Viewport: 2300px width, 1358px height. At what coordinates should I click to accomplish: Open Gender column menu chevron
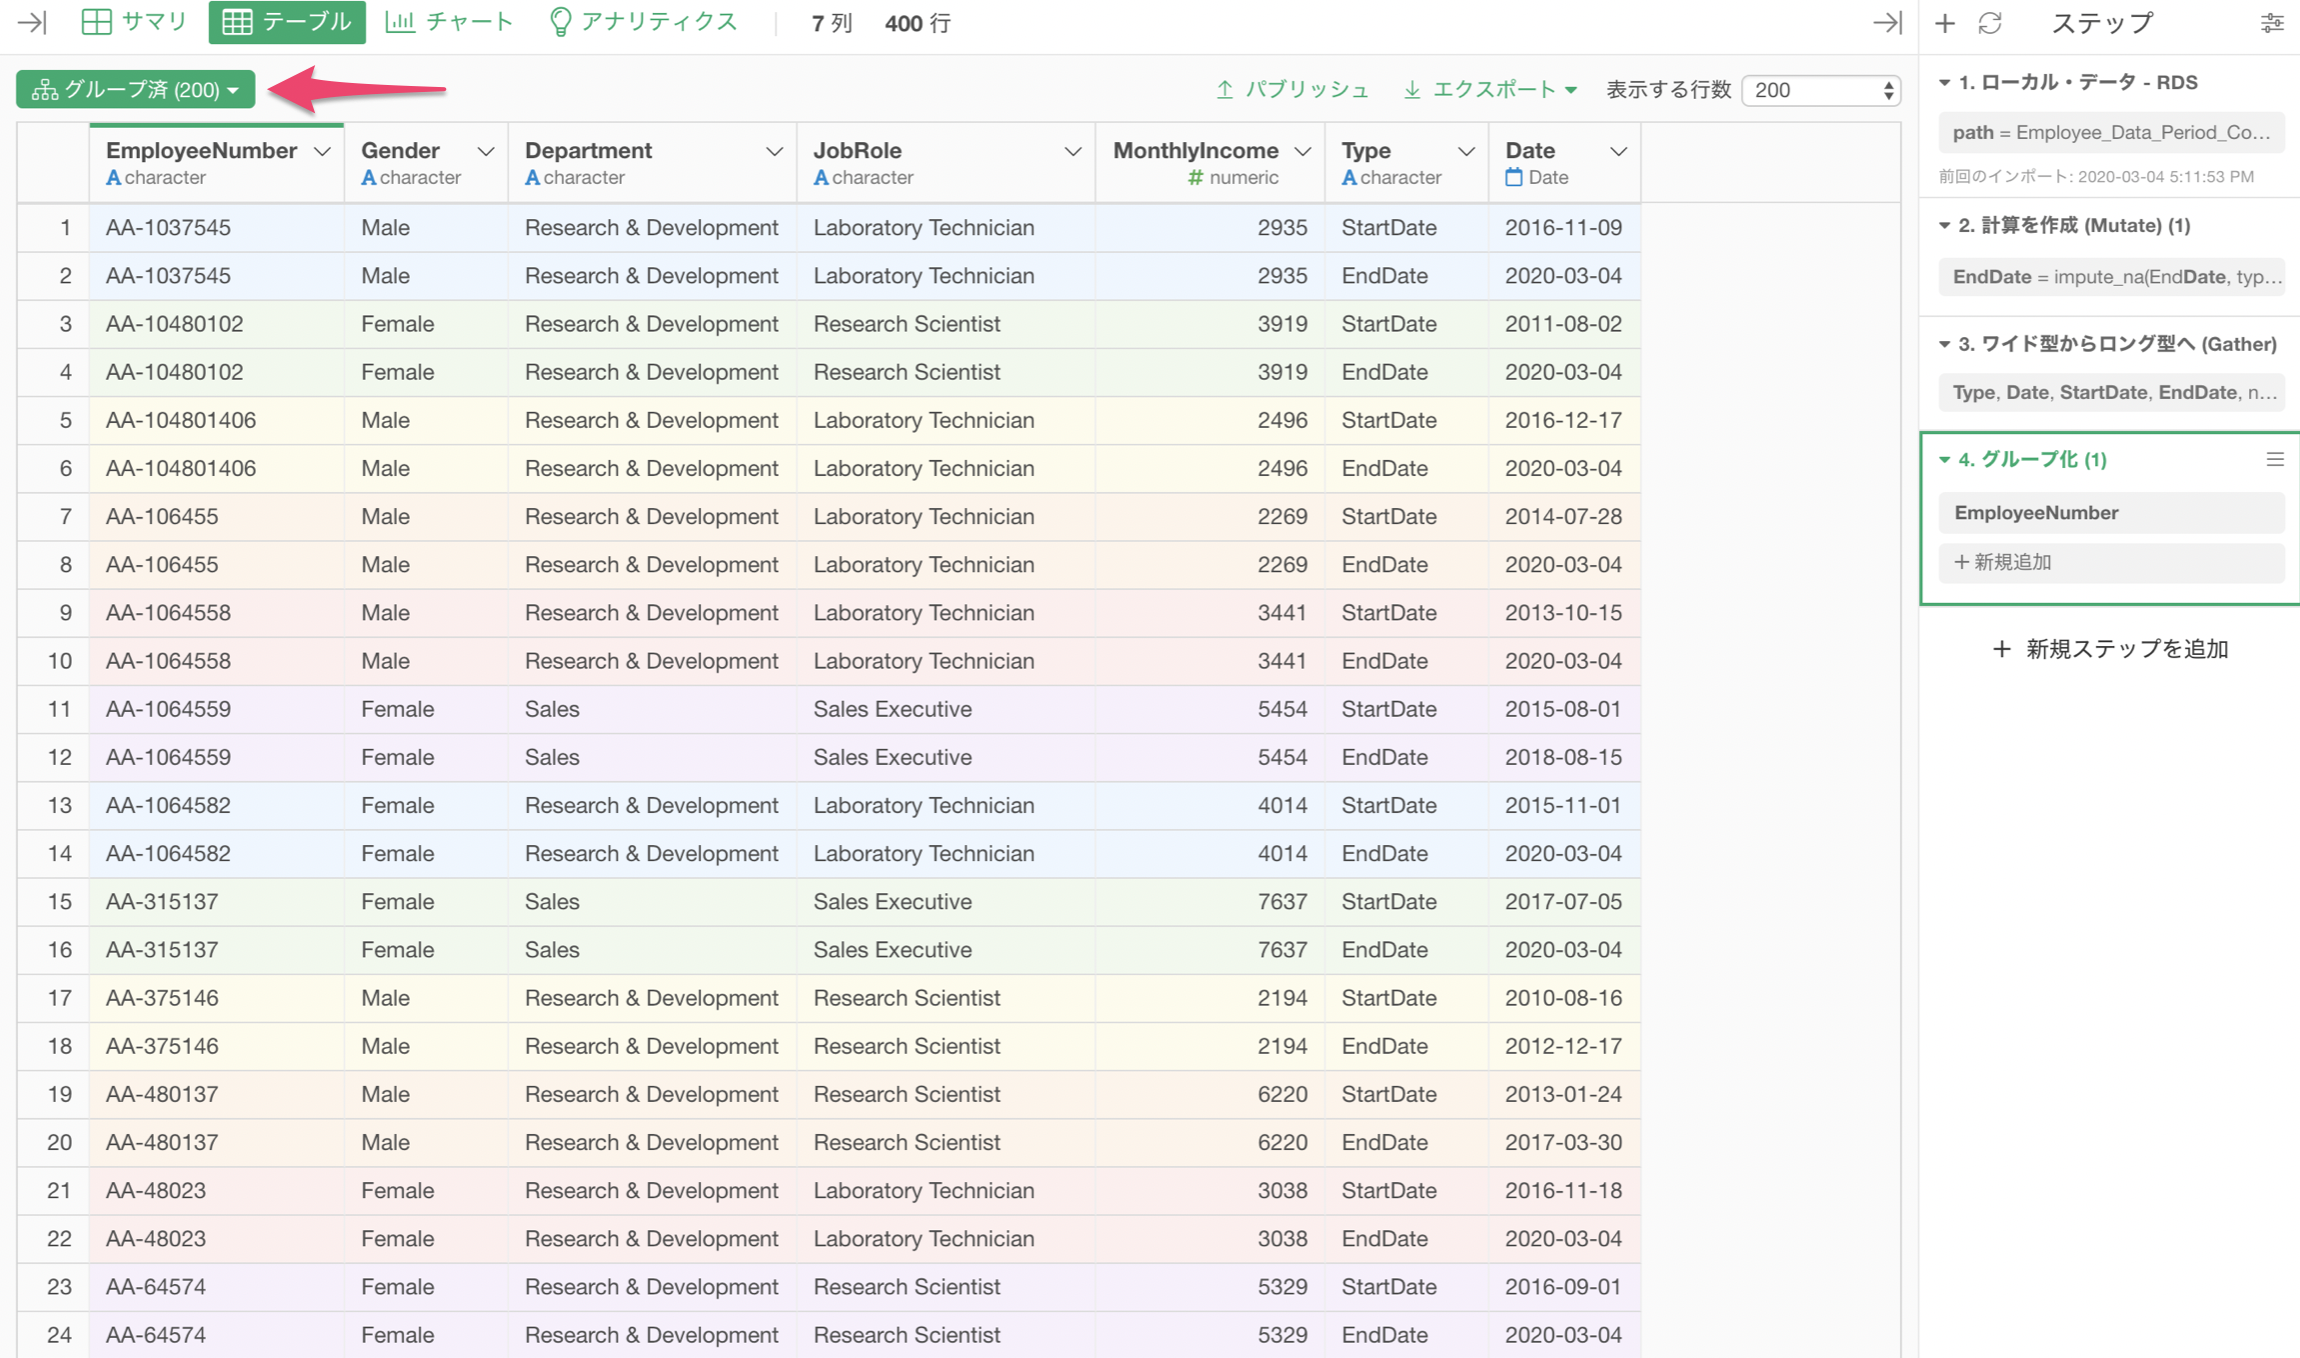click(486, 152)
